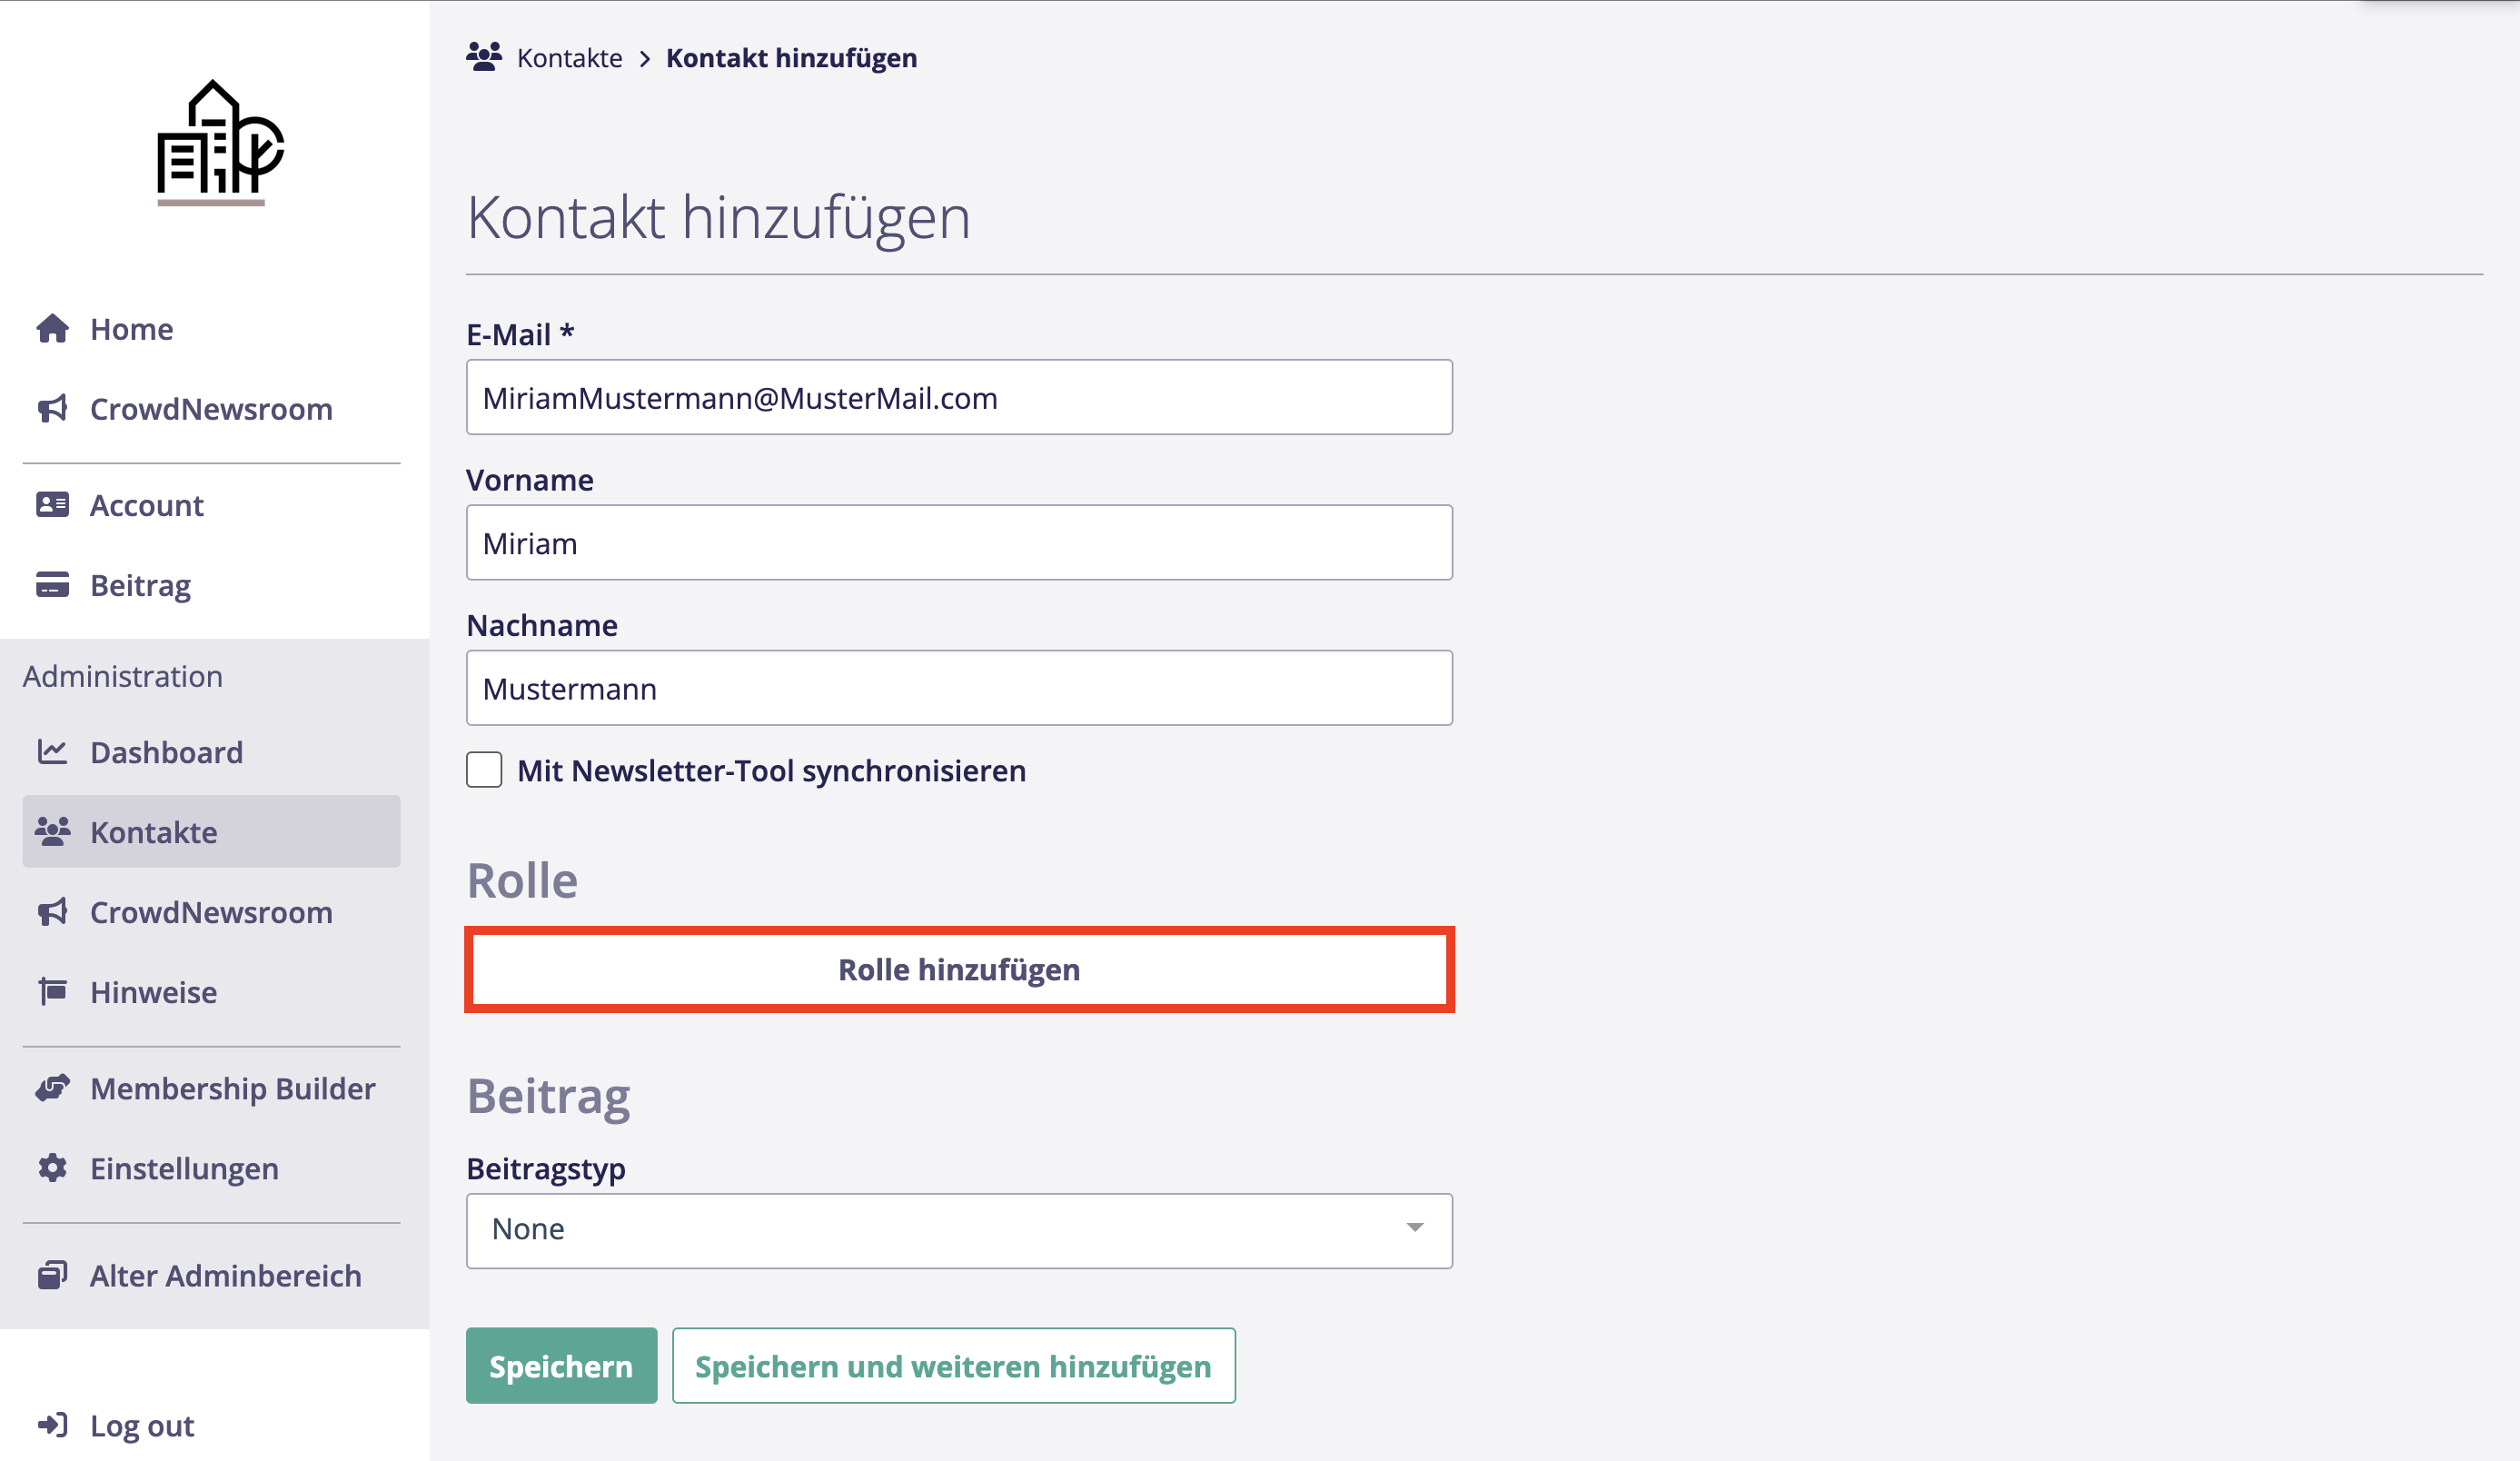Click the megaphone icon beside top CrowdNewsroom
The height and width of the screenshot is (1461, 2520).
(52, 409)
